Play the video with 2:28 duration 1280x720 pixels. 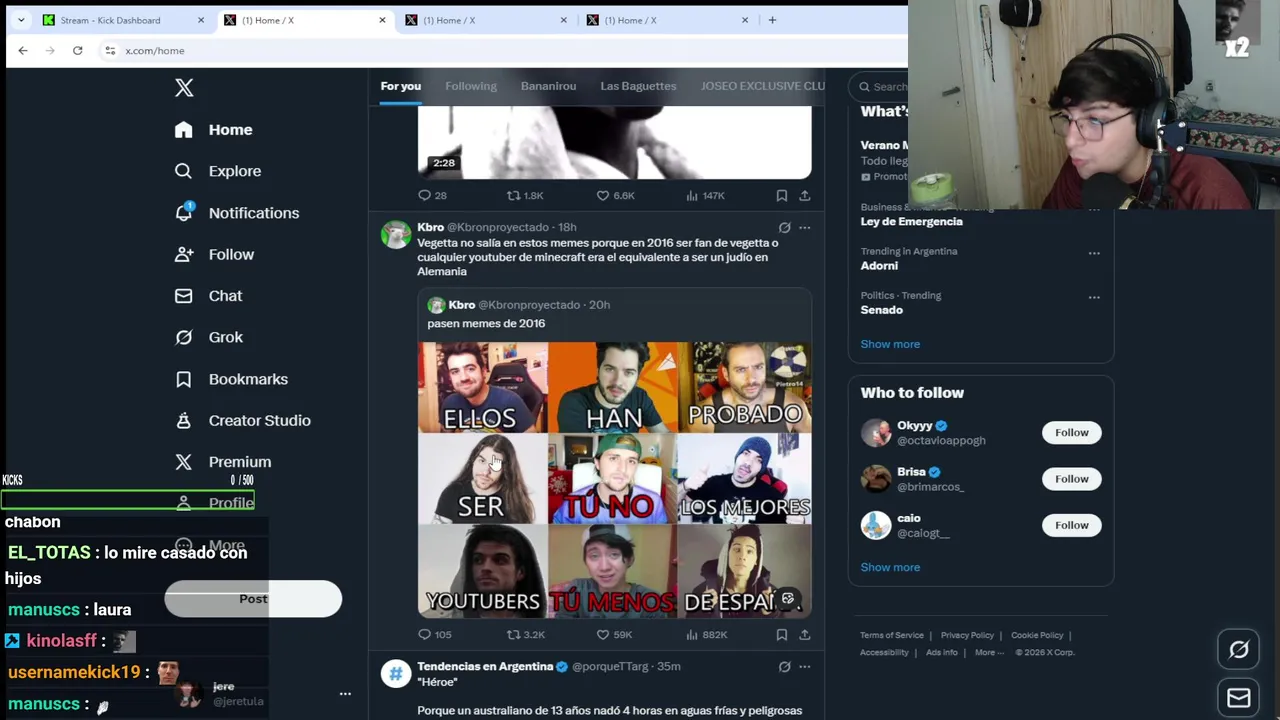coord(614,143)
